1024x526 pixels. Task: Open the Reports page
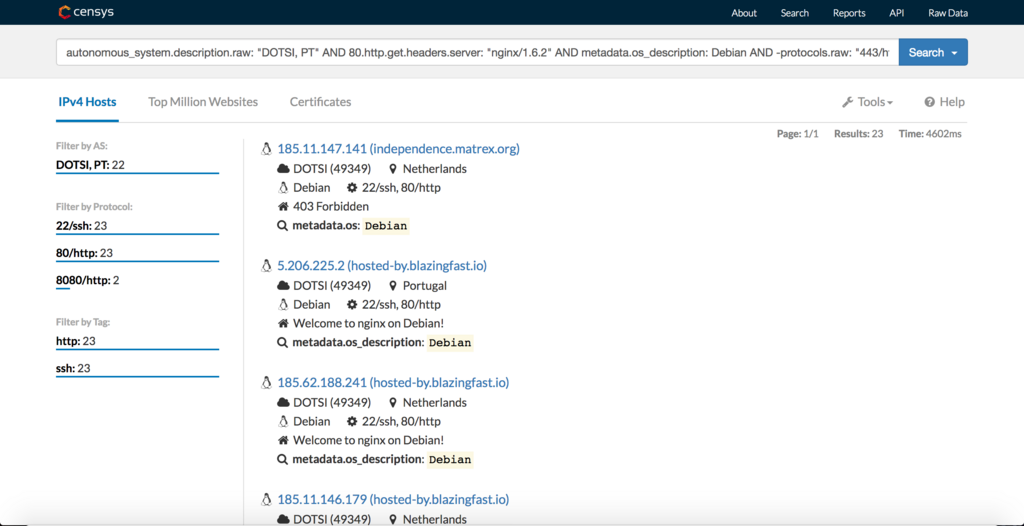(849, 13)
